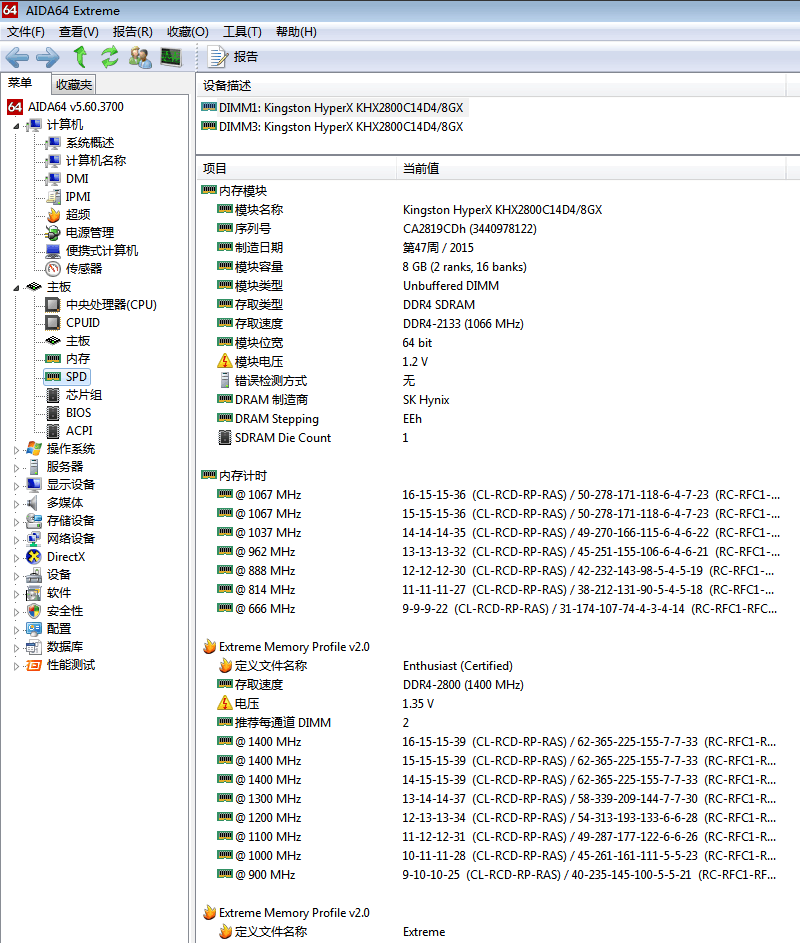
Task: Open the 报告(R) menu
Action: point(132,32)
